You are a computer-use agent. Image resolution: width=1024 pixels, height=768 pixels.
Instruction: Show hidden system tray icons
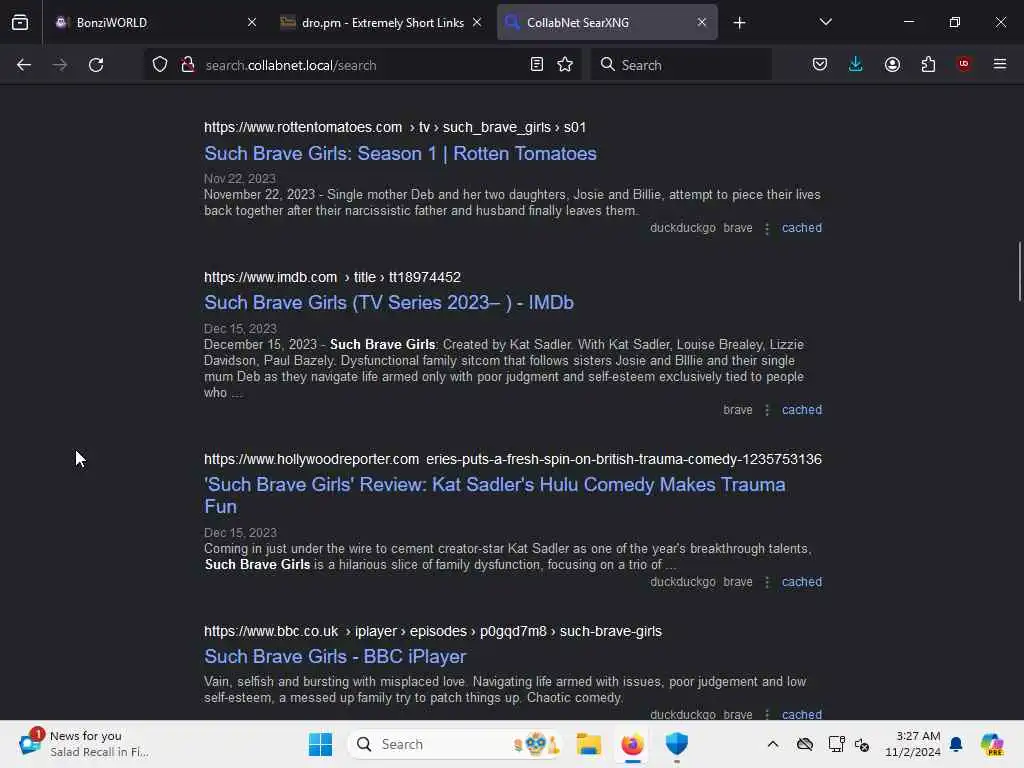click(773, 744)
